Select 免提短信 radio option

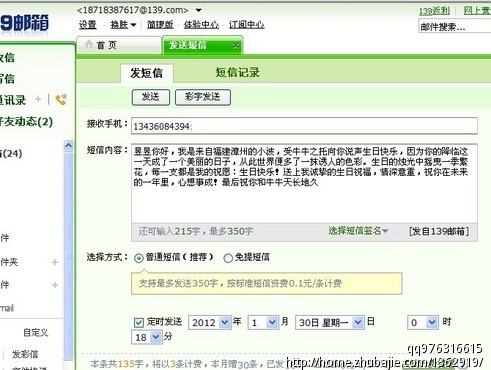point(228,258)
